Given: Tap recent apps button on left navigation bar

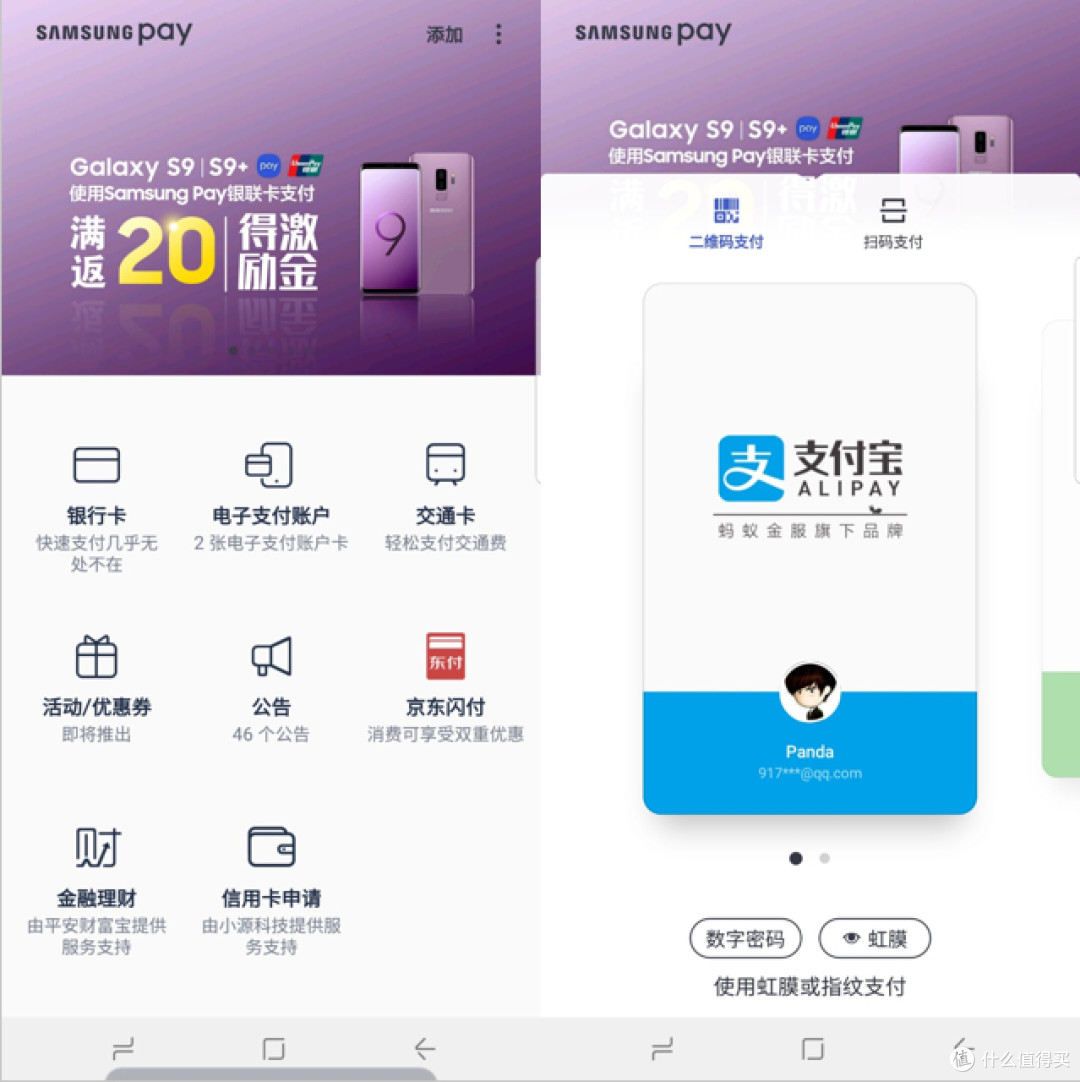Looking at the screenshot, I should click(x=123, y=1049).
